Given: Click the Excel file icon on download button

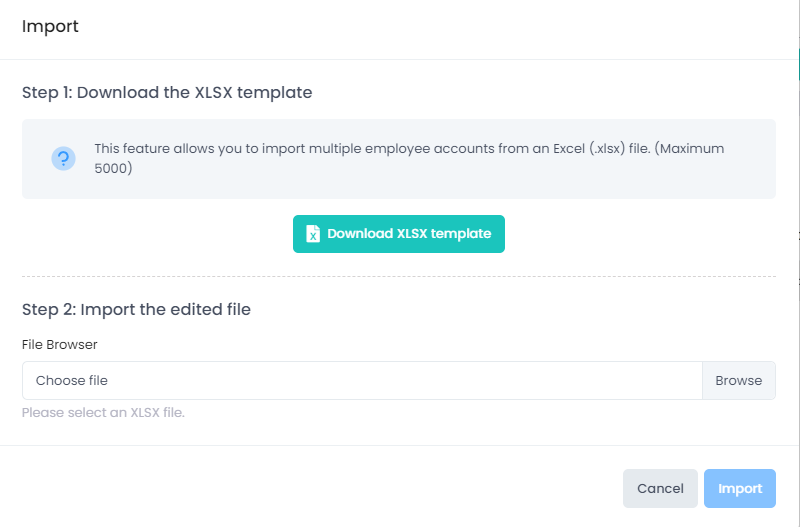Looking at the screenshot, I should pos(313,234).
